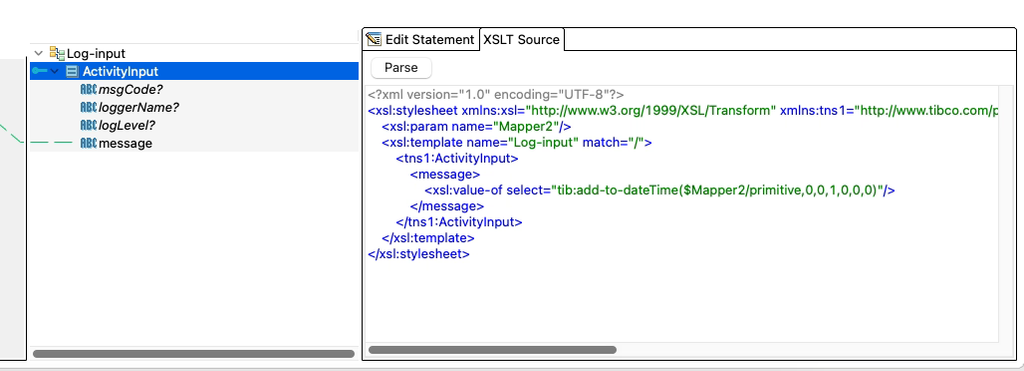Click the xsl:param name="Mapper2" line
The width and height of the screenshot is (1024, 371).
point(477,126)
